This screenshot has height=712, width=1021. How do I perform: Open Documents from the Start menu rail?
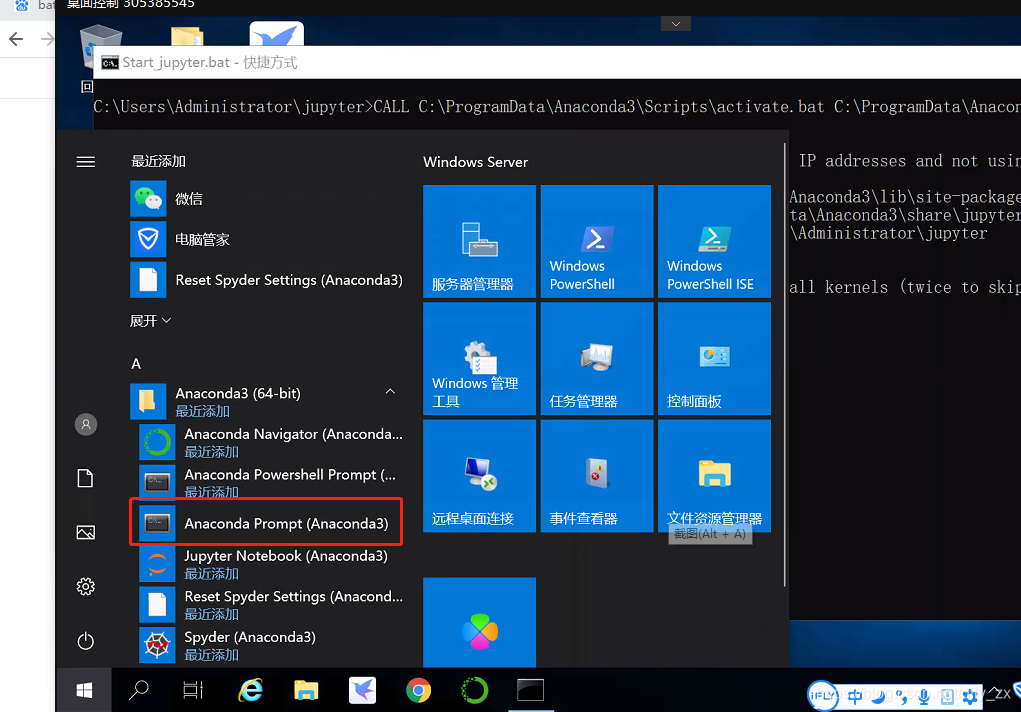pyautogui.click(x=86, y=478)
